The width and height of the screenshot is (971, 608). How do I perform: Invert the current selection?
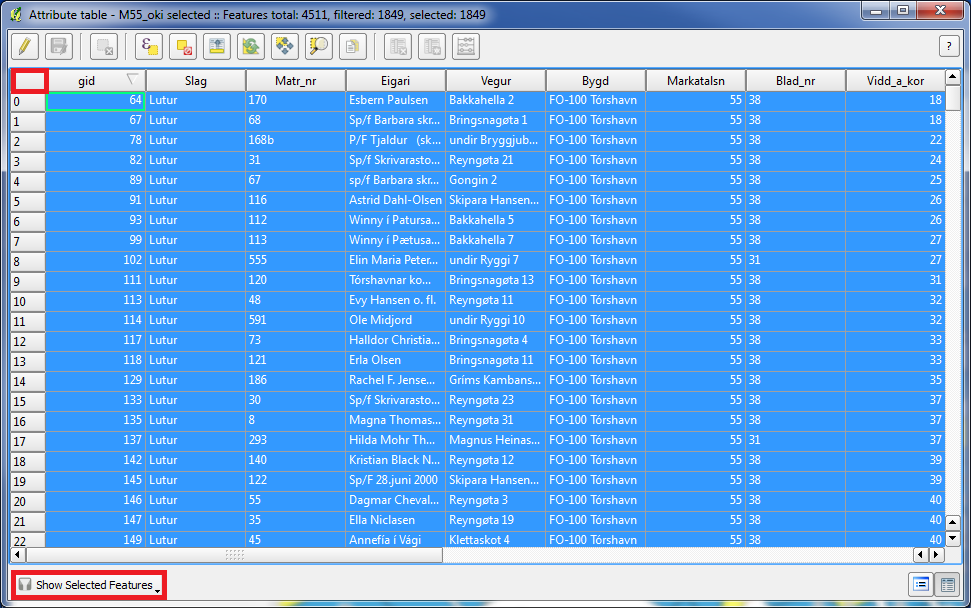coord(251,46)
